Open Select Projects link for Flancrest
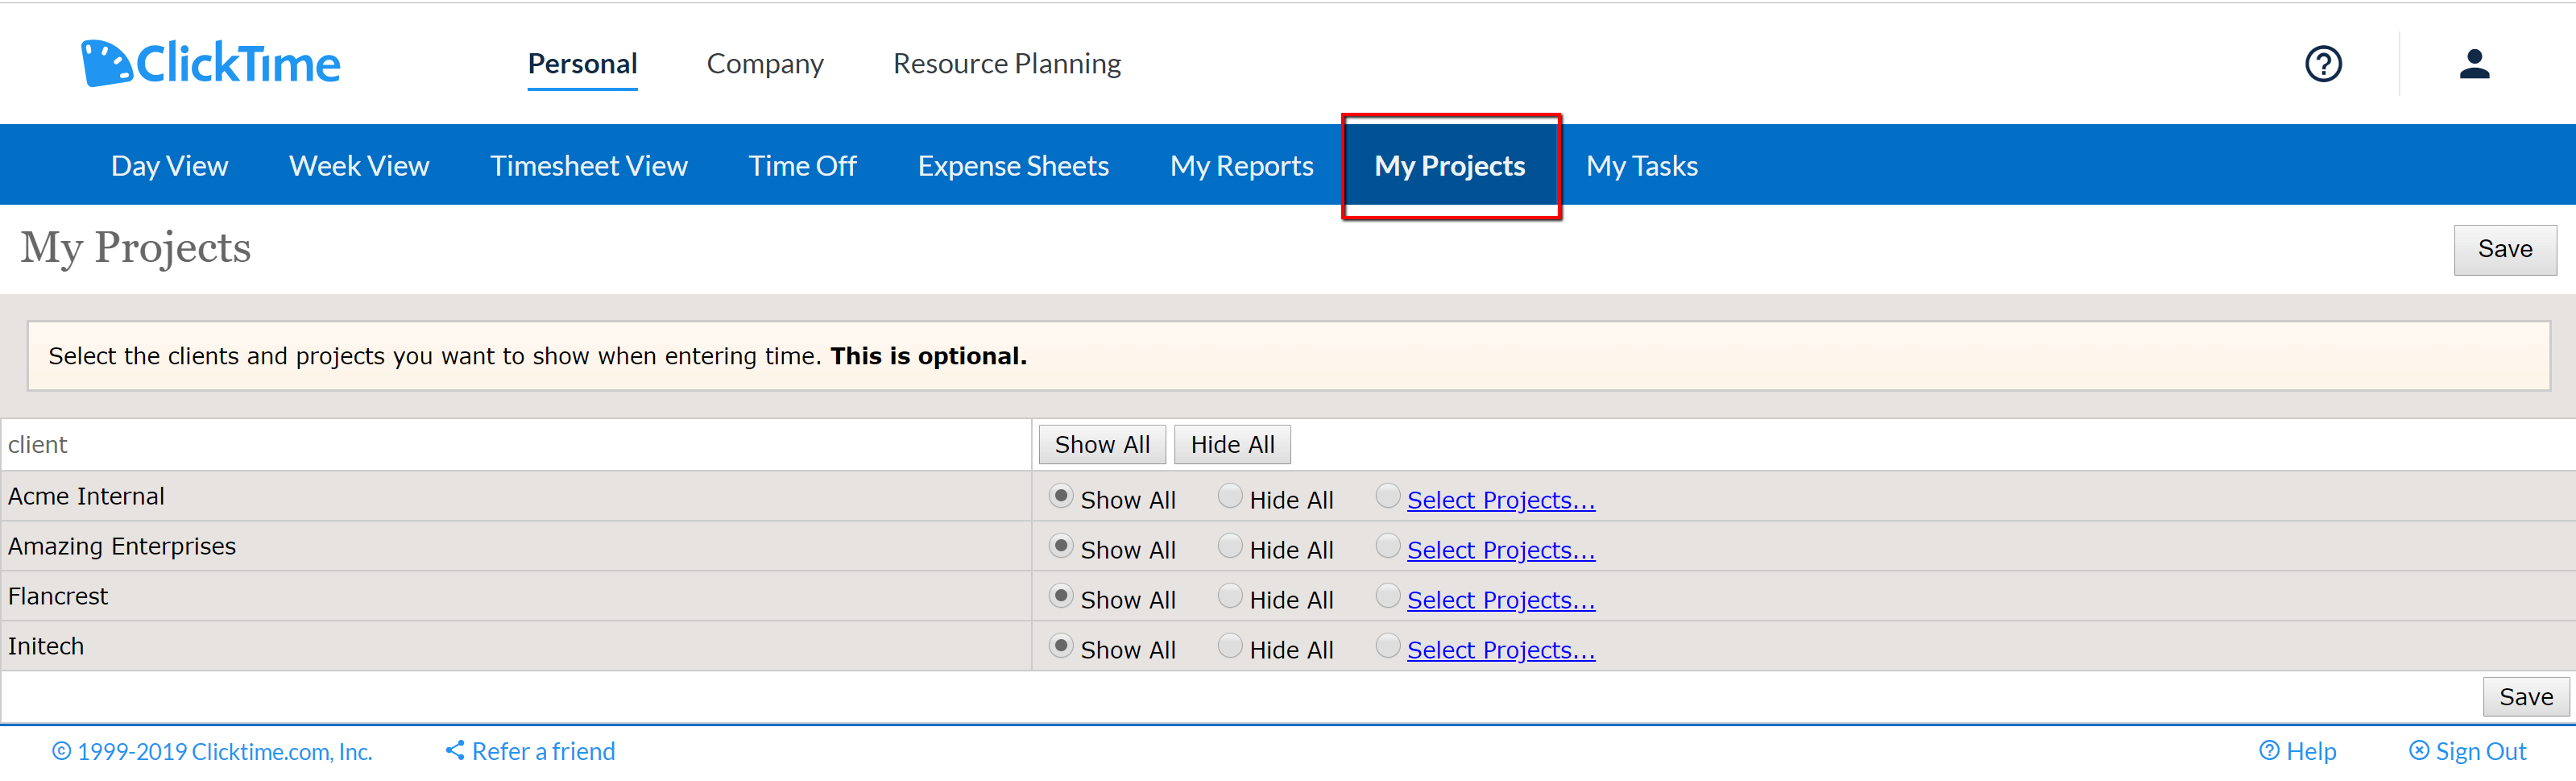The image size is (2576, 781). coord(1501,599)
